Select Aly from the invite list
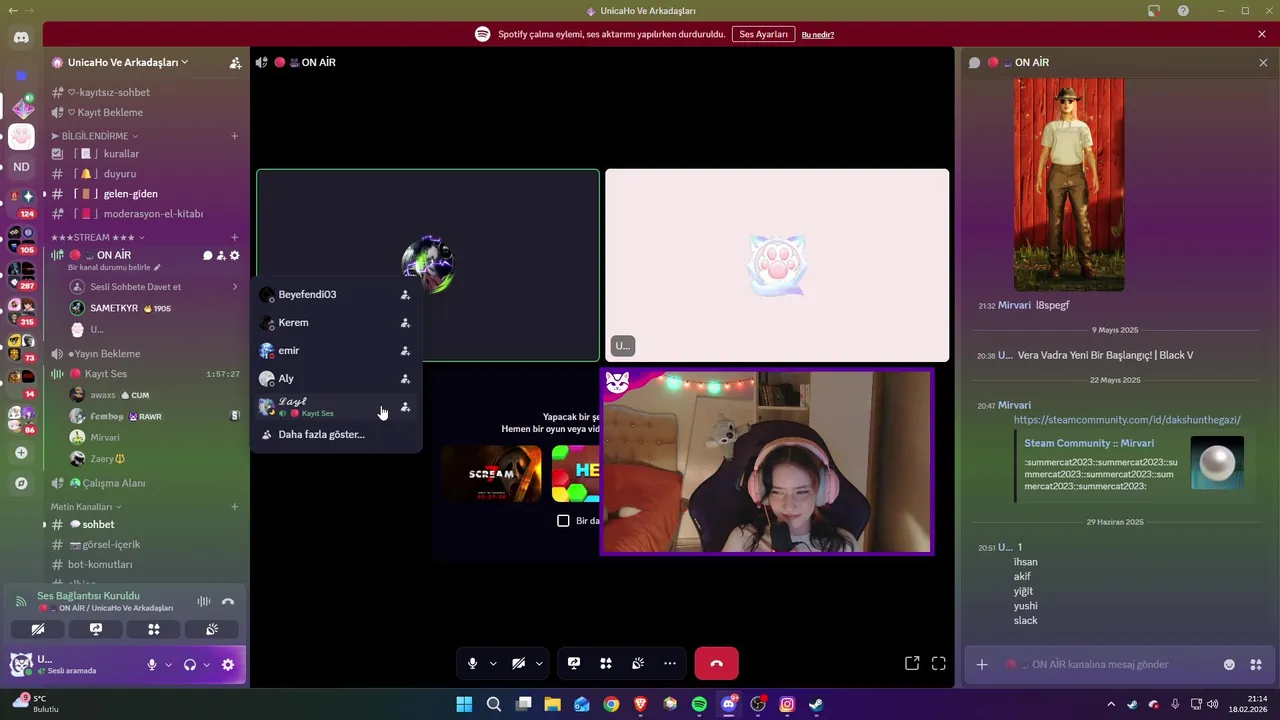 336,379
